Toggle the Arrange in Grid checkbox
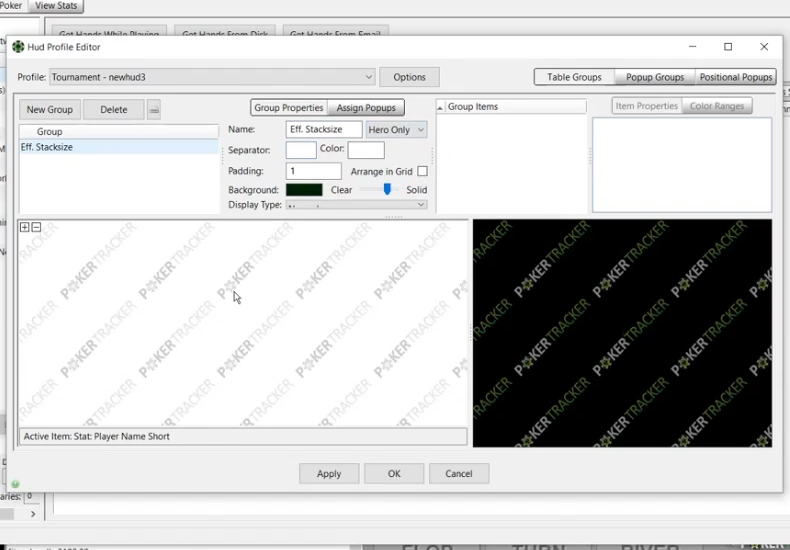Viewport: 790px width, 550px height. tap(422, 171)
